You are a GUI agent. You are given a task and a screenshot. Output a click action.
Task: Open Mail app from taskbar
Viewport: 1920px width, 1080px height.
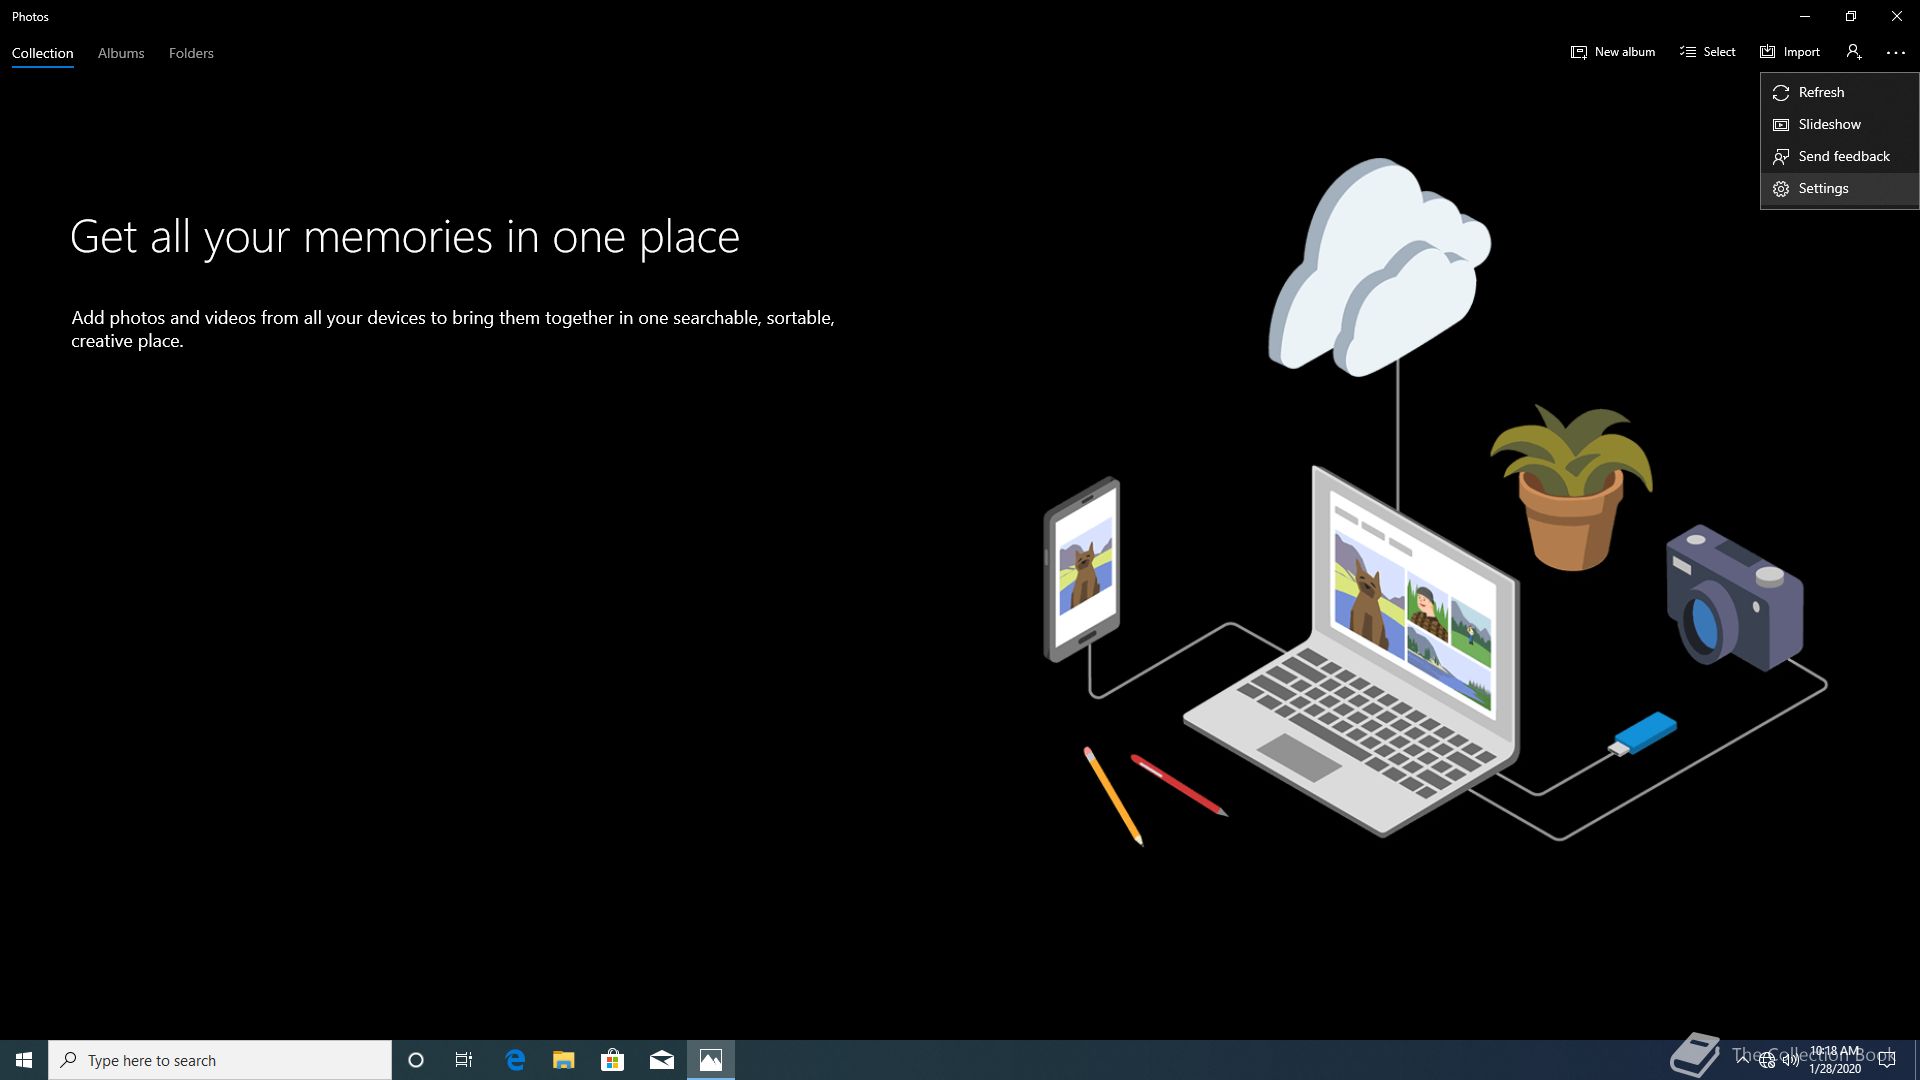coord(661,1060)
